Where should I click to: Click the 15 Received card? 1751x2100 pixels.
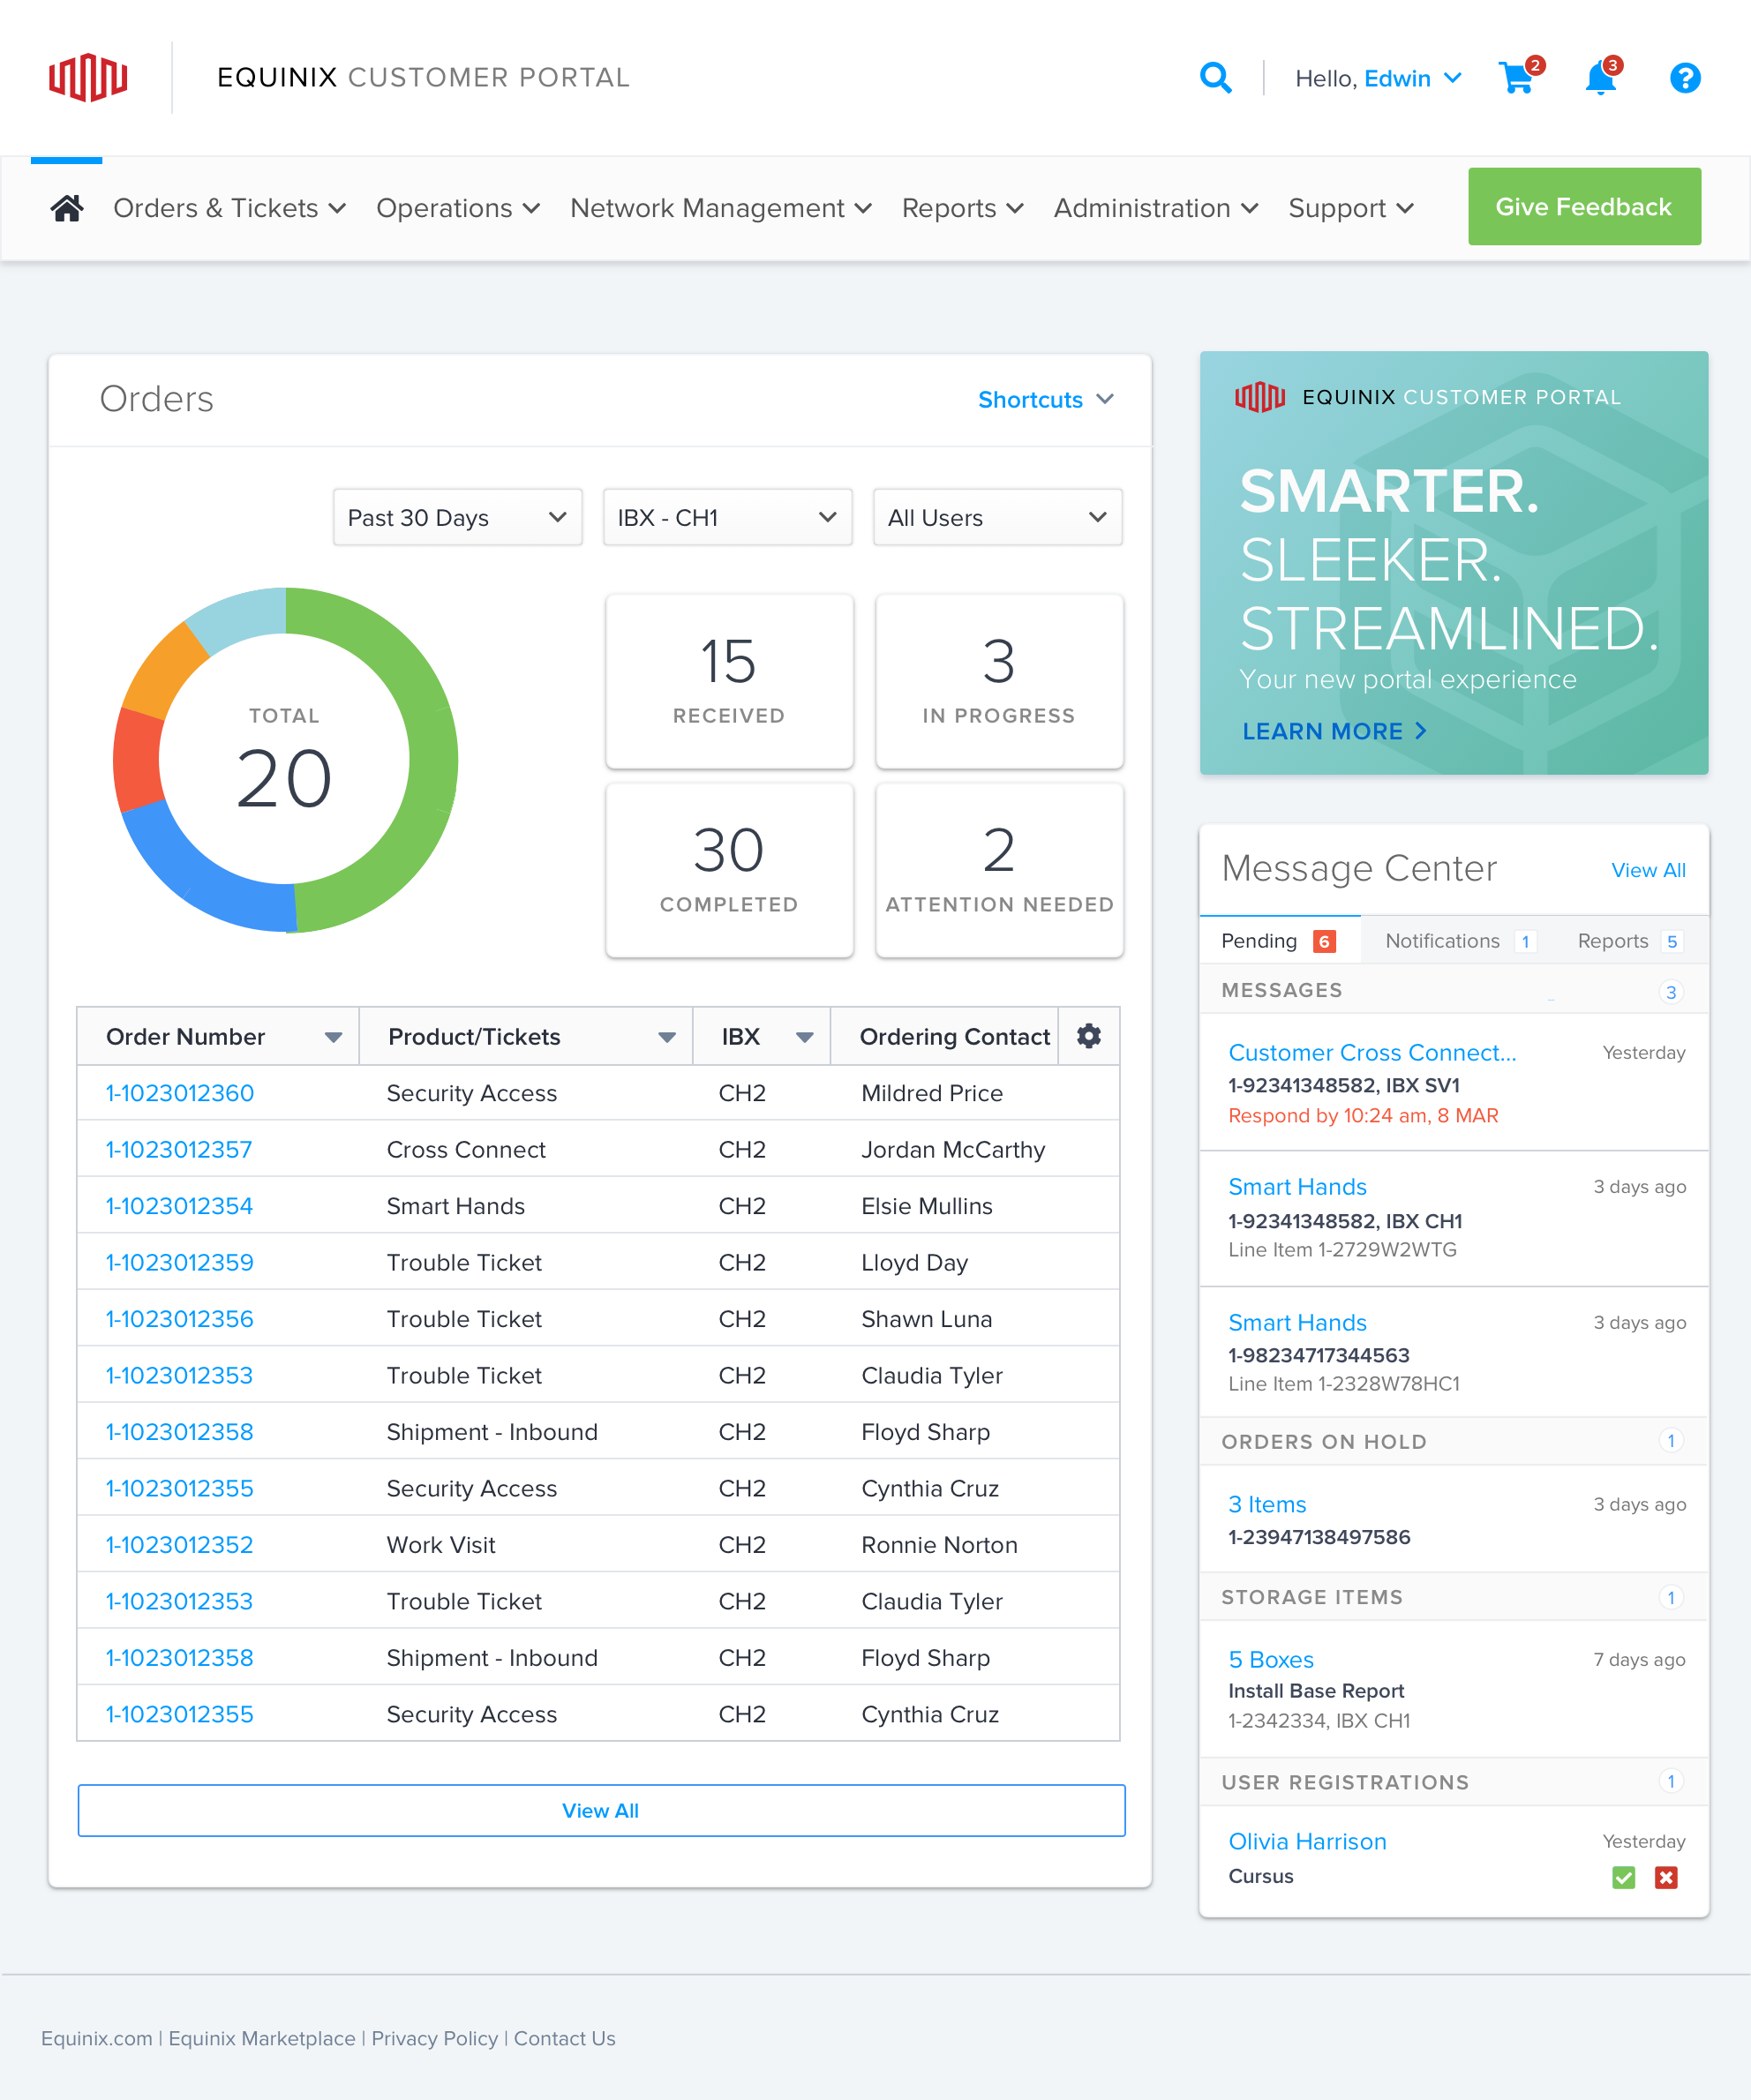click(x=729, y=681)
